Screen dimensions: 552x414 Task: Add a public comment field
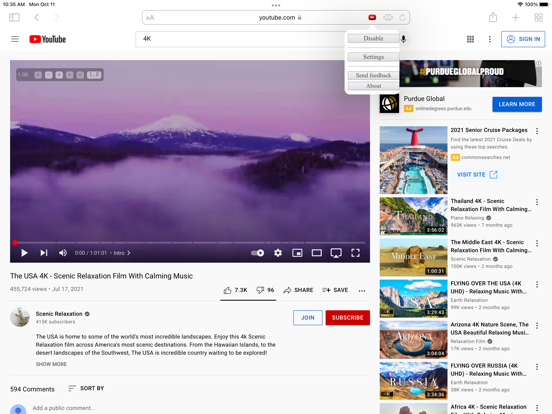(63, 408)
